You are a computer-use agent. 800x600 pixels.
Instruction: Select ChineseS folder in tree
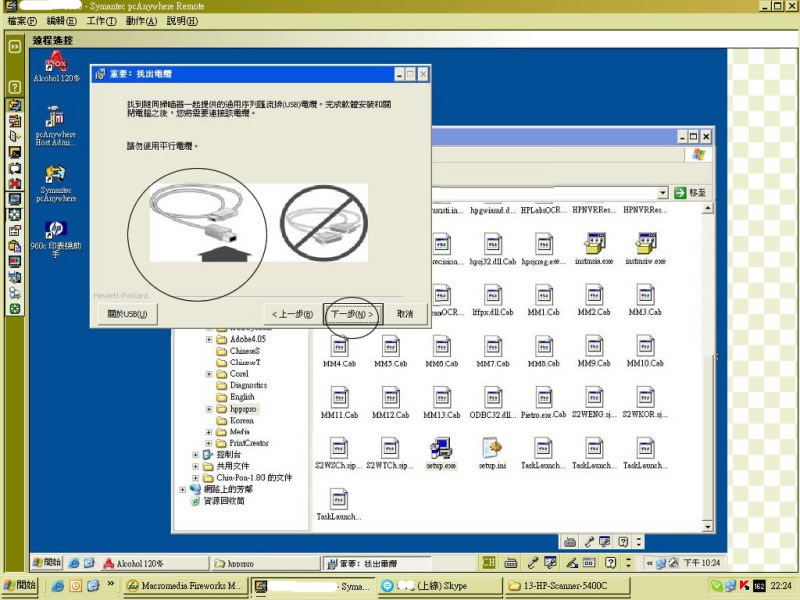pyautogui.click(x=238, y=351)
